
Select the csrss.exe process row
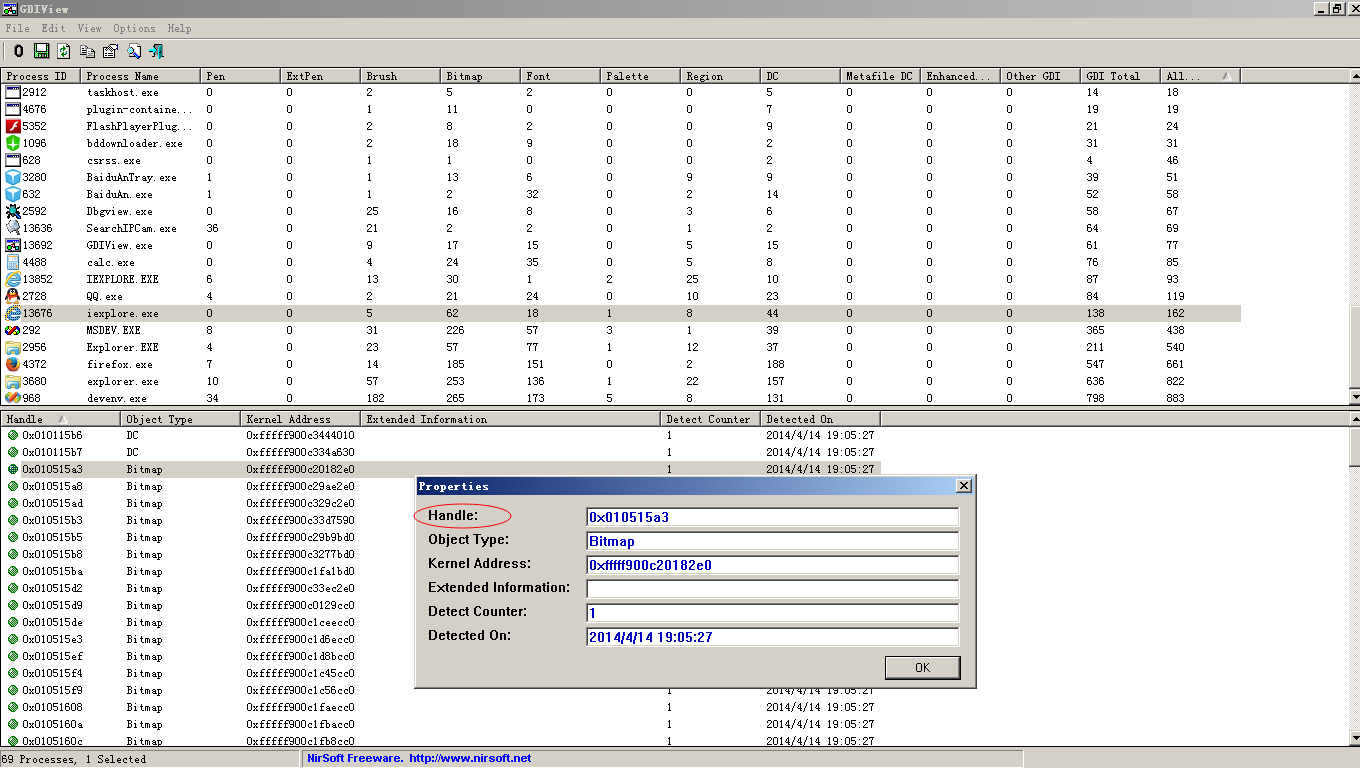621,160
